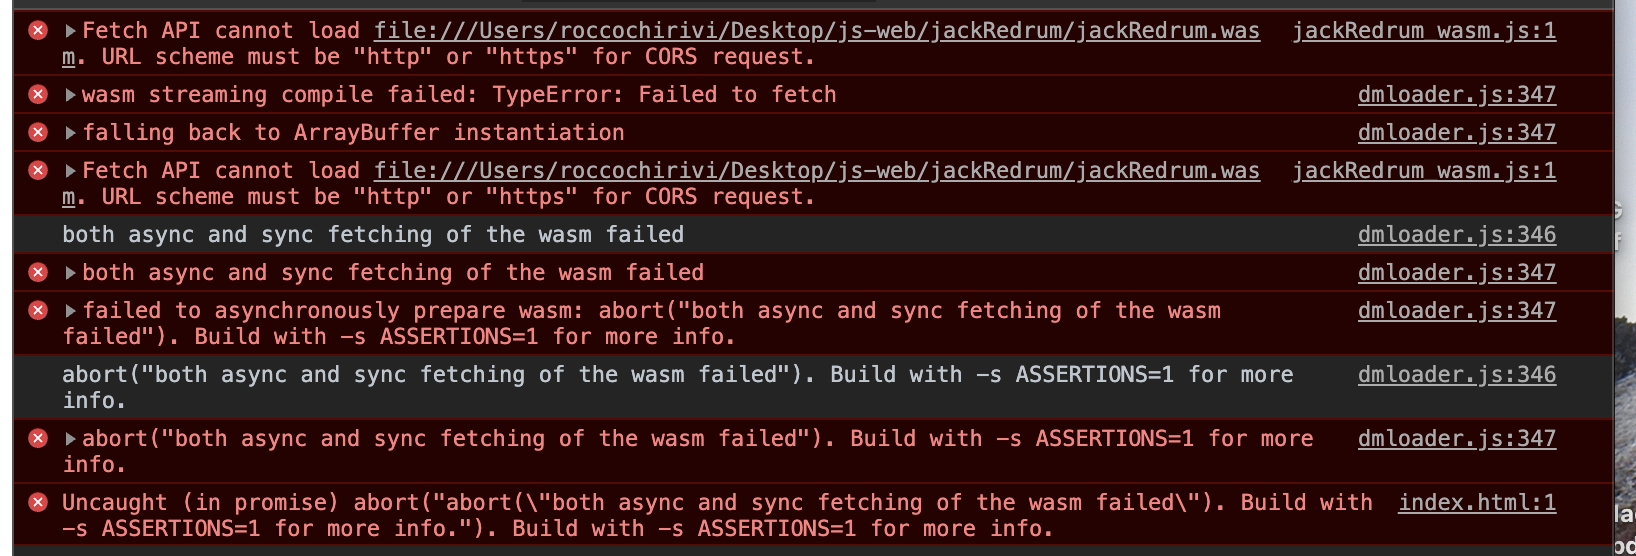Open dmloader.js:346 link beside plain 'both async' log
1636x556 pixels.
click(x=1456, y=235)
